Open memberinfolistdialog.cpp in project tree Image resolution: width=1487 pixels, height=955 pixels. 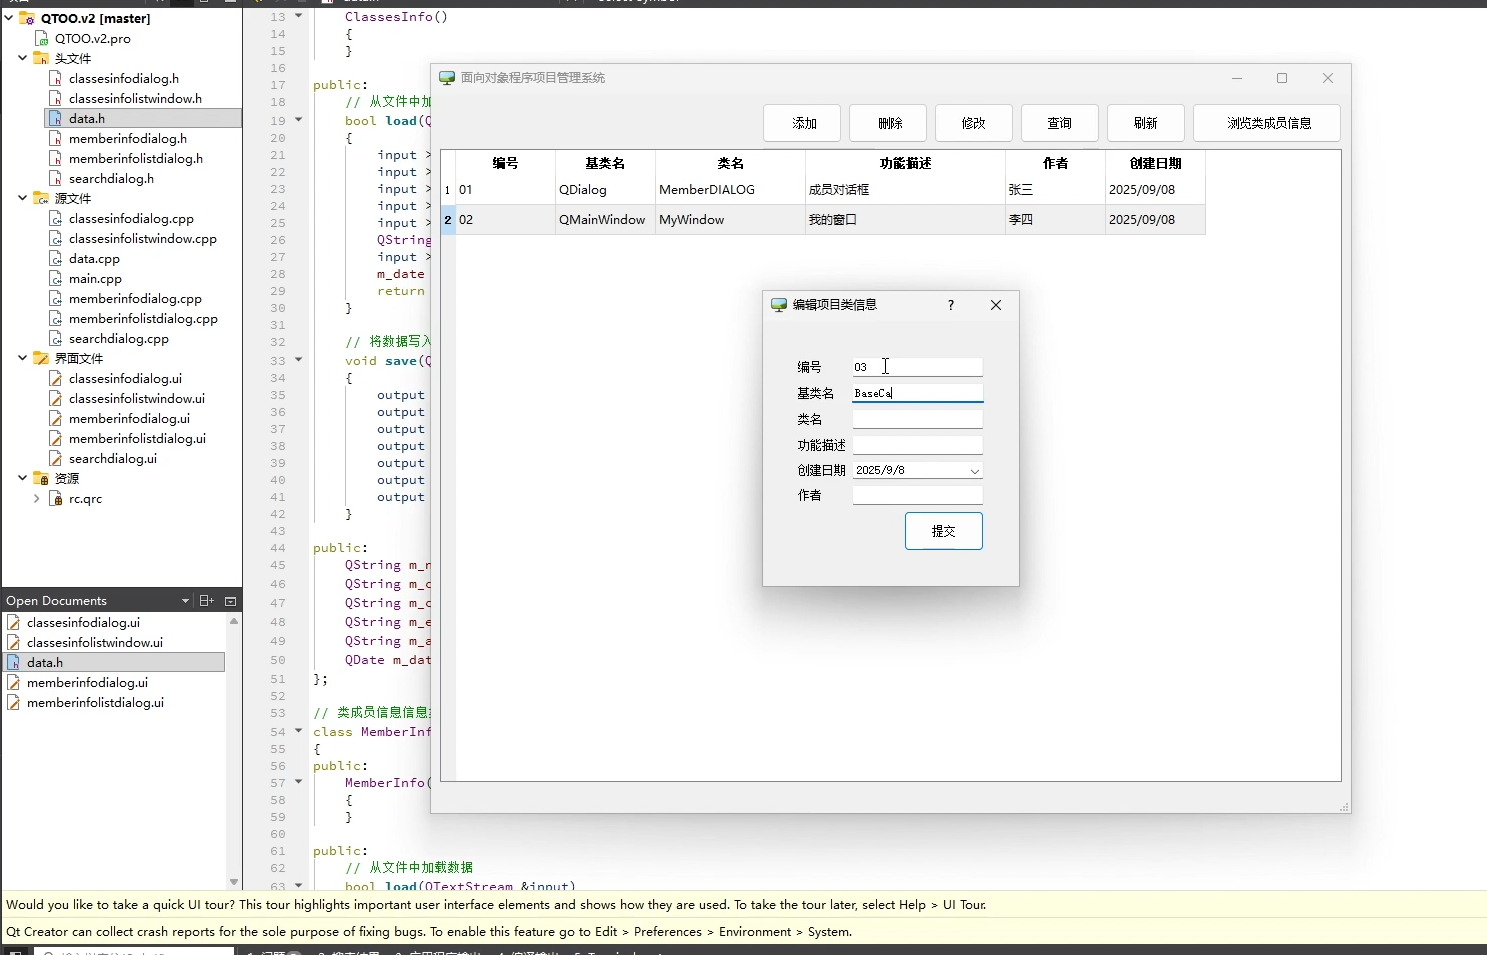click(143, 318)
